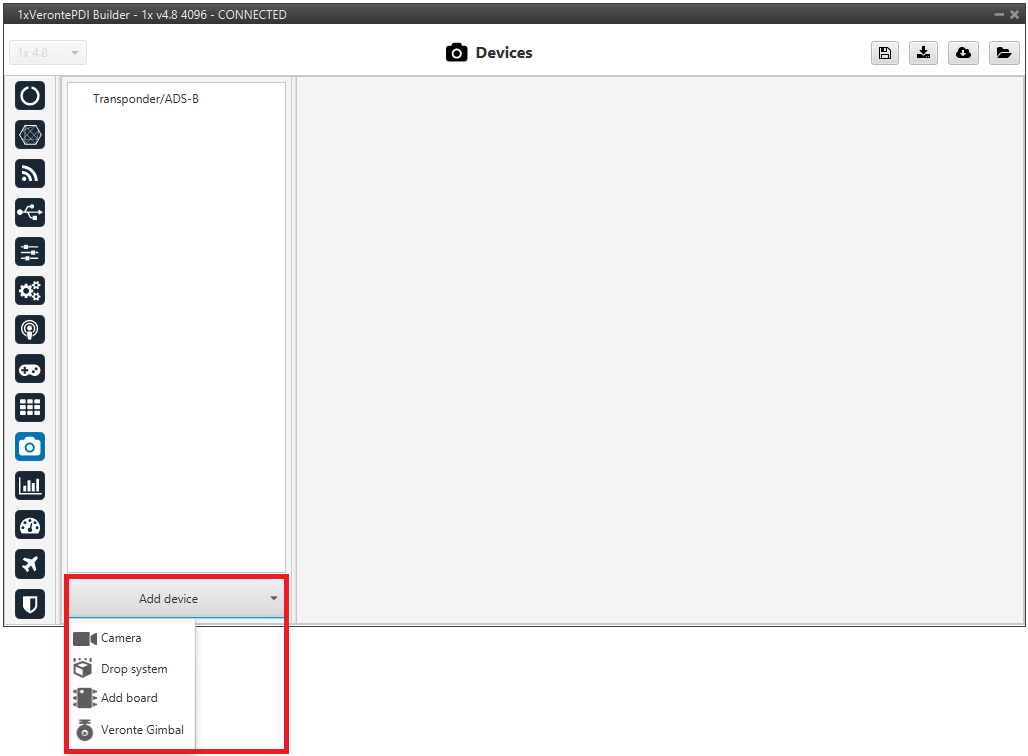Click the cloud download toolbar button
1028x756 pixels.
pos(963,53)
